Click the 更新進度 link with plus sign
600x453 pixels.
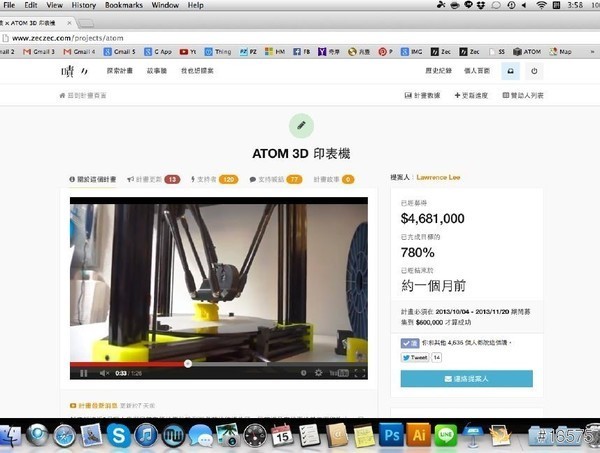tap(471, 95)
